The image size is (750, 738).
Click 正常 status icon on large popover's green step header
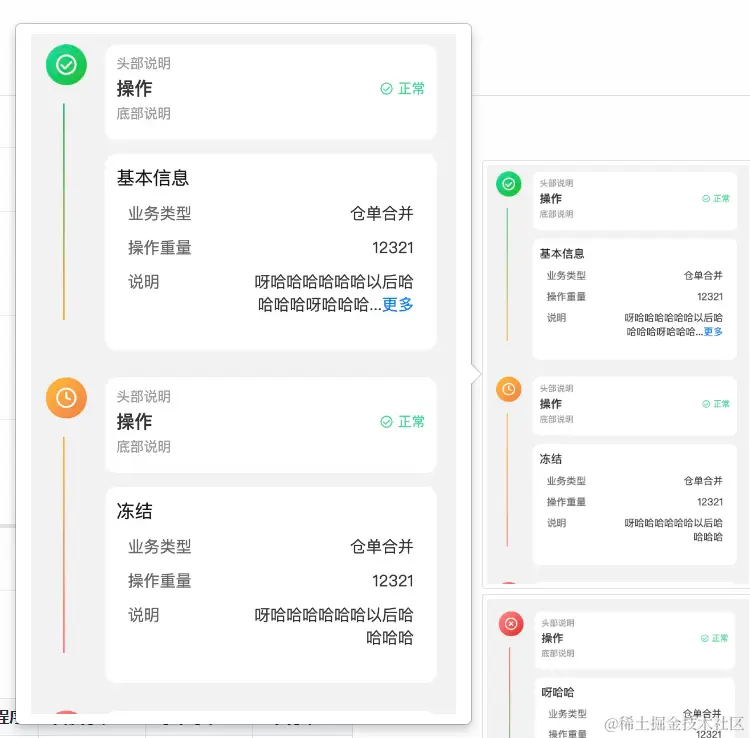[386, 88]
